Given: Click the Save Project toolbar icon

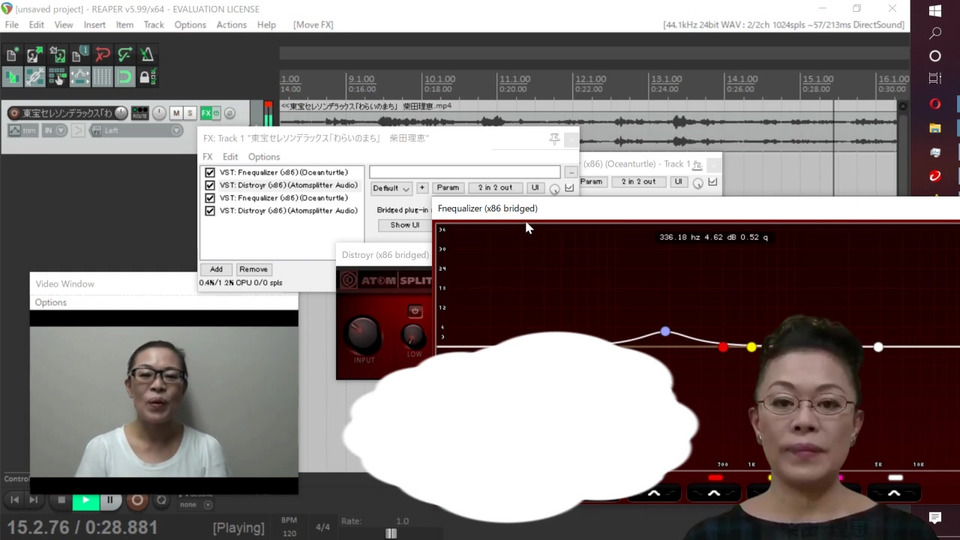Looking at the screenshot, I should coord(57,55).
